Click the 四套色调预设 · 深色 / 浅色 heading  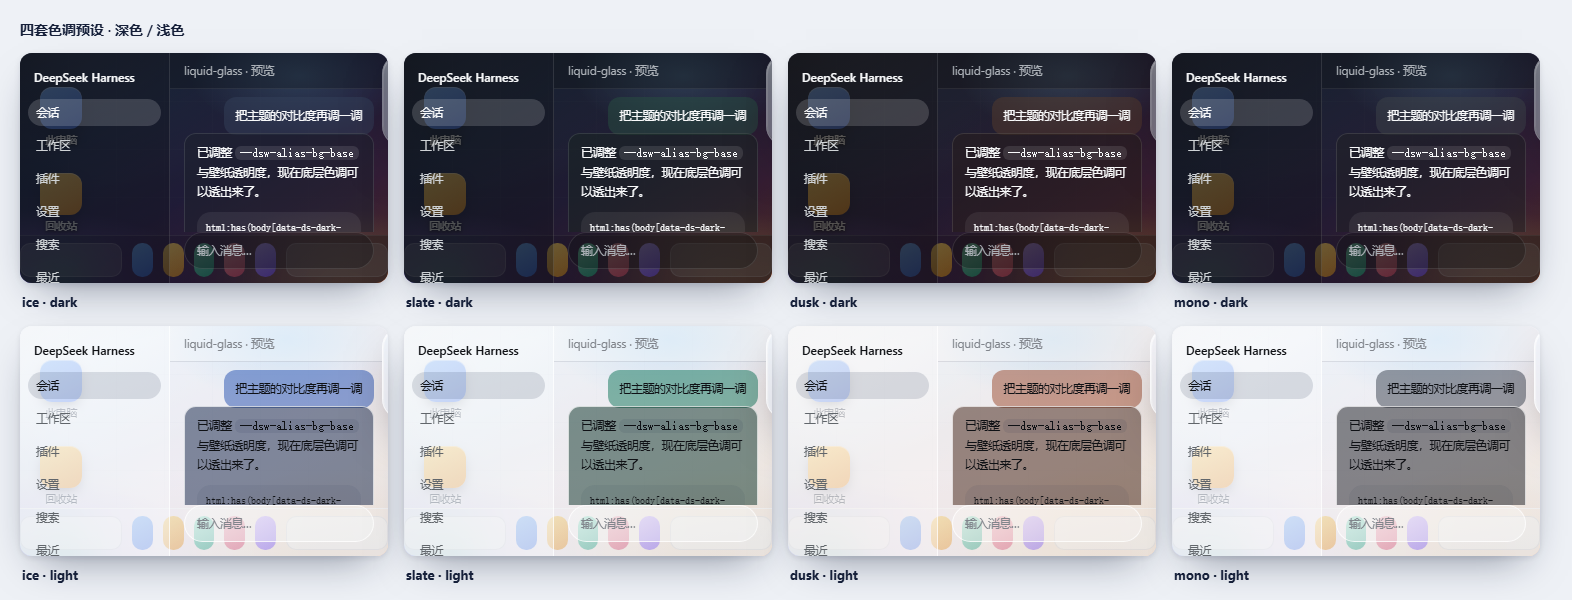102,30
